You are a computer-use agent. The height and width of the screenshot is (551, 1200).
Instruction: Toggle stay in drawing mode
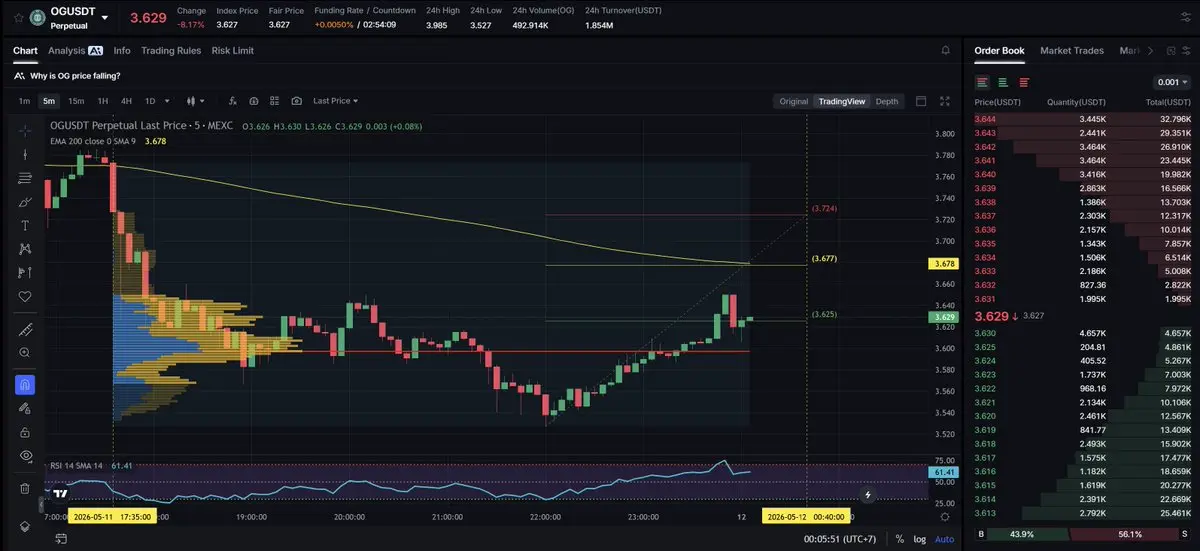click(x=25, y=408)
